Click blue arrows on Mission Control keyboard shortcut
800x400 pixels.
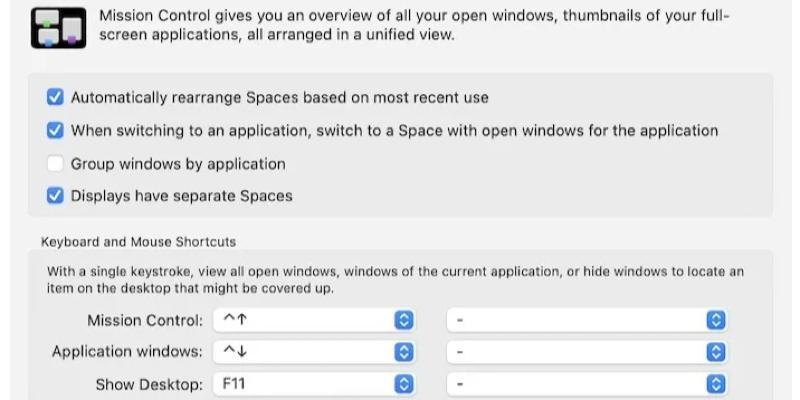[404, 320]
